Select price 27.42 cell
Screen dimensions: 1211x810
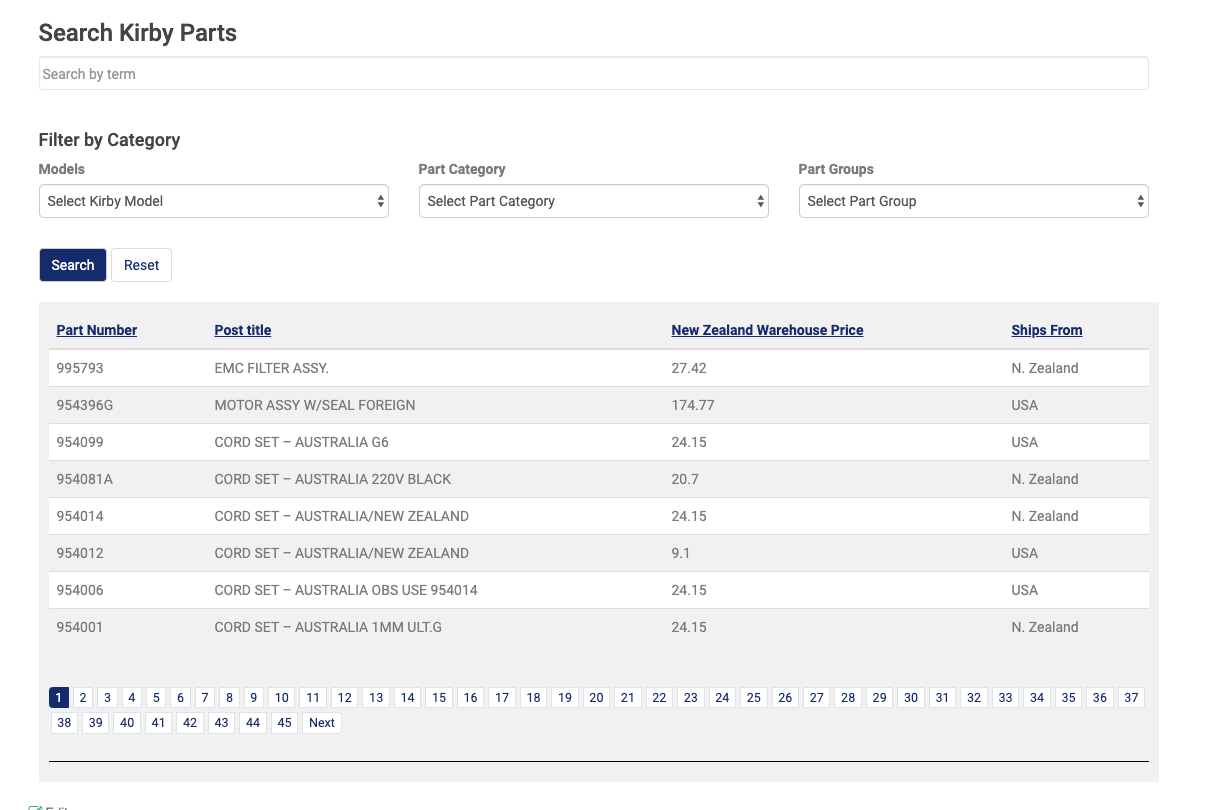[689, 368]
